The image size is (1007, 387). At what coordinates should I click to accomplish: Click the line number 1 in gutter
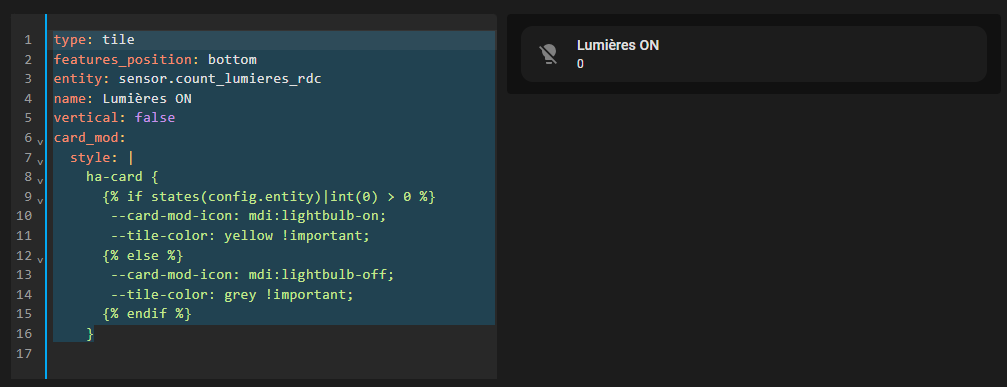pyautogui.click(x=28, y=40)
